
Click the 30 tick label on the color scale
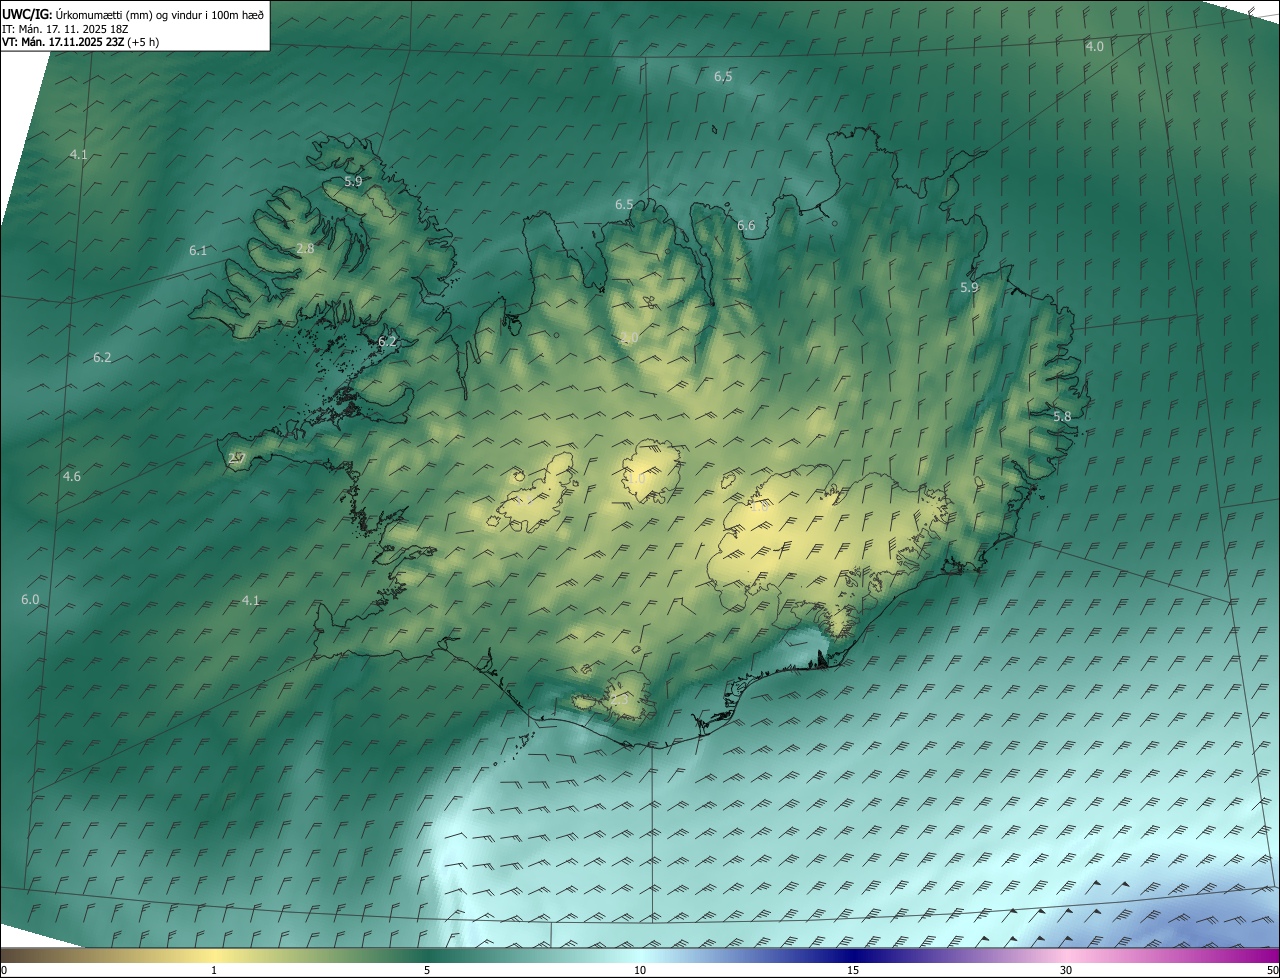click(1066, 970)
